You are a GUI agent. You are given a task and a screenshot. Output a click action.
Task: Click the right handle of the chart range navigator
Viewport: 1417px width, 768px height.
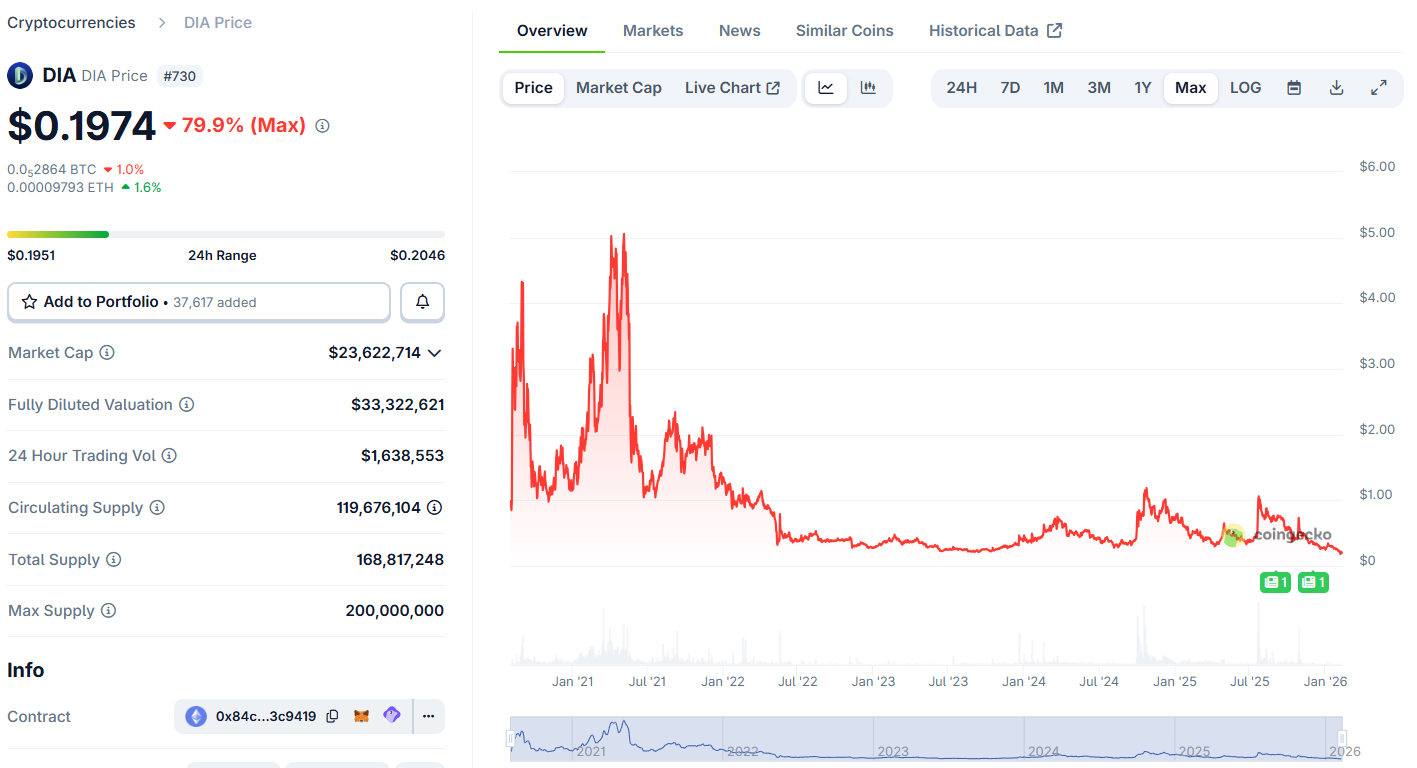(1342, 738)
